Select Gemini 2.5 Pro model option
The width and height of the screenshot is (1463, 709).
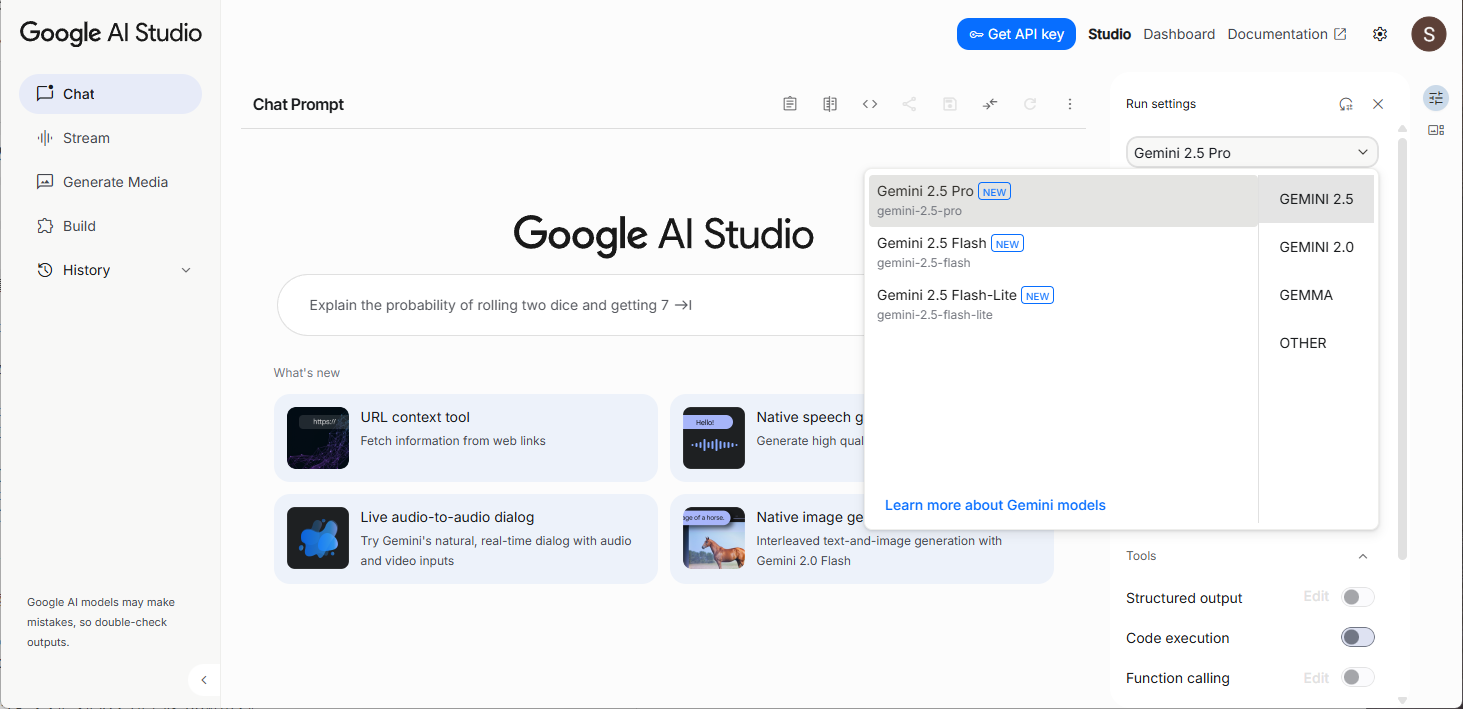click(1063, 200)
